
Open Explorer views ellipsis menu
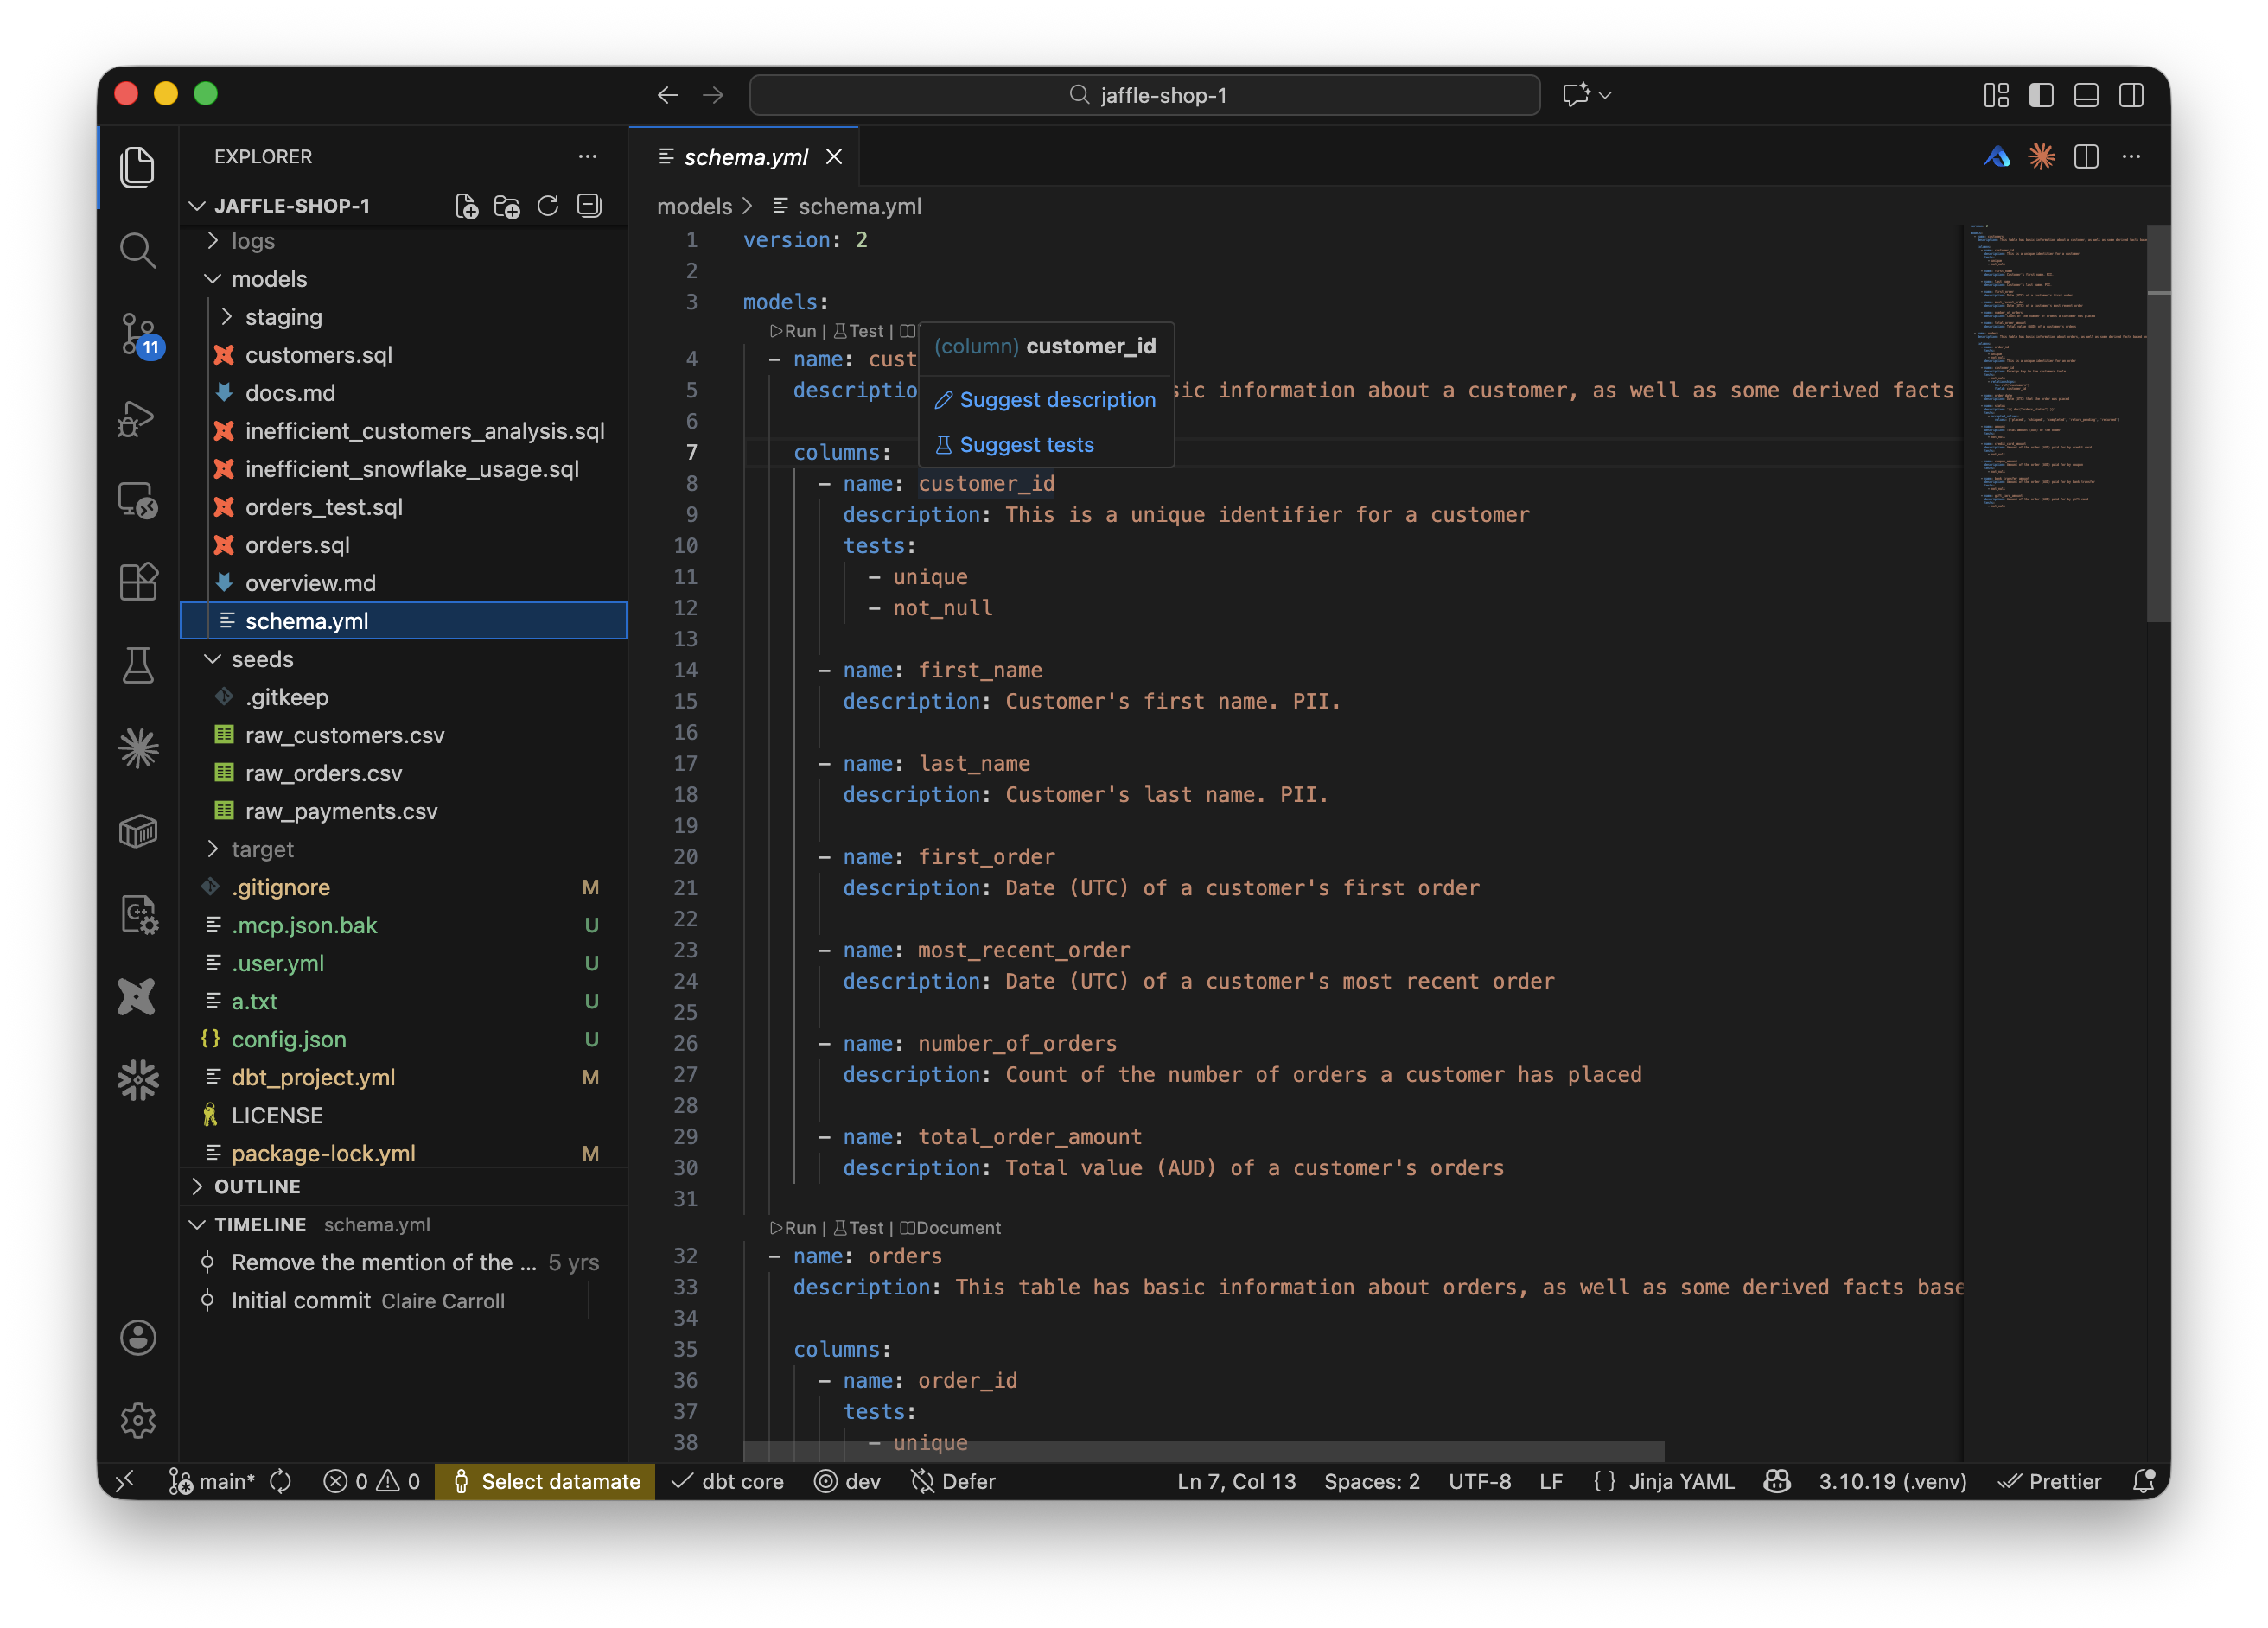pos(587,157)
